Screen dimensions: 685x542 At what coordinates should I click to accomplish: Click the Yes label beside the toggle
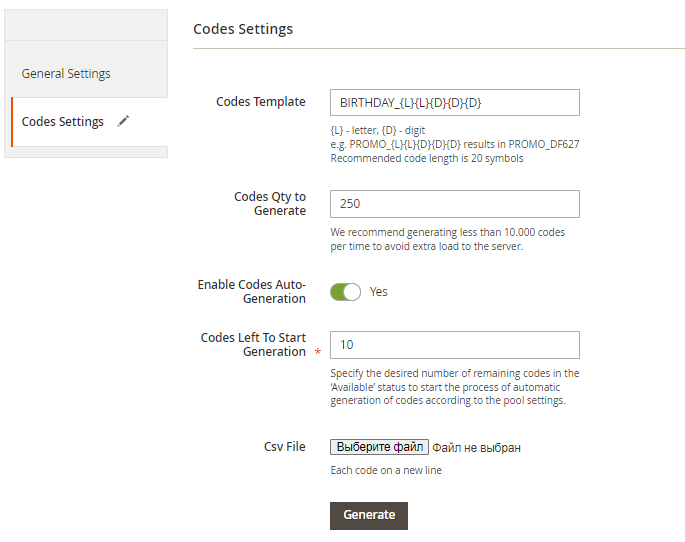point(378,292)
